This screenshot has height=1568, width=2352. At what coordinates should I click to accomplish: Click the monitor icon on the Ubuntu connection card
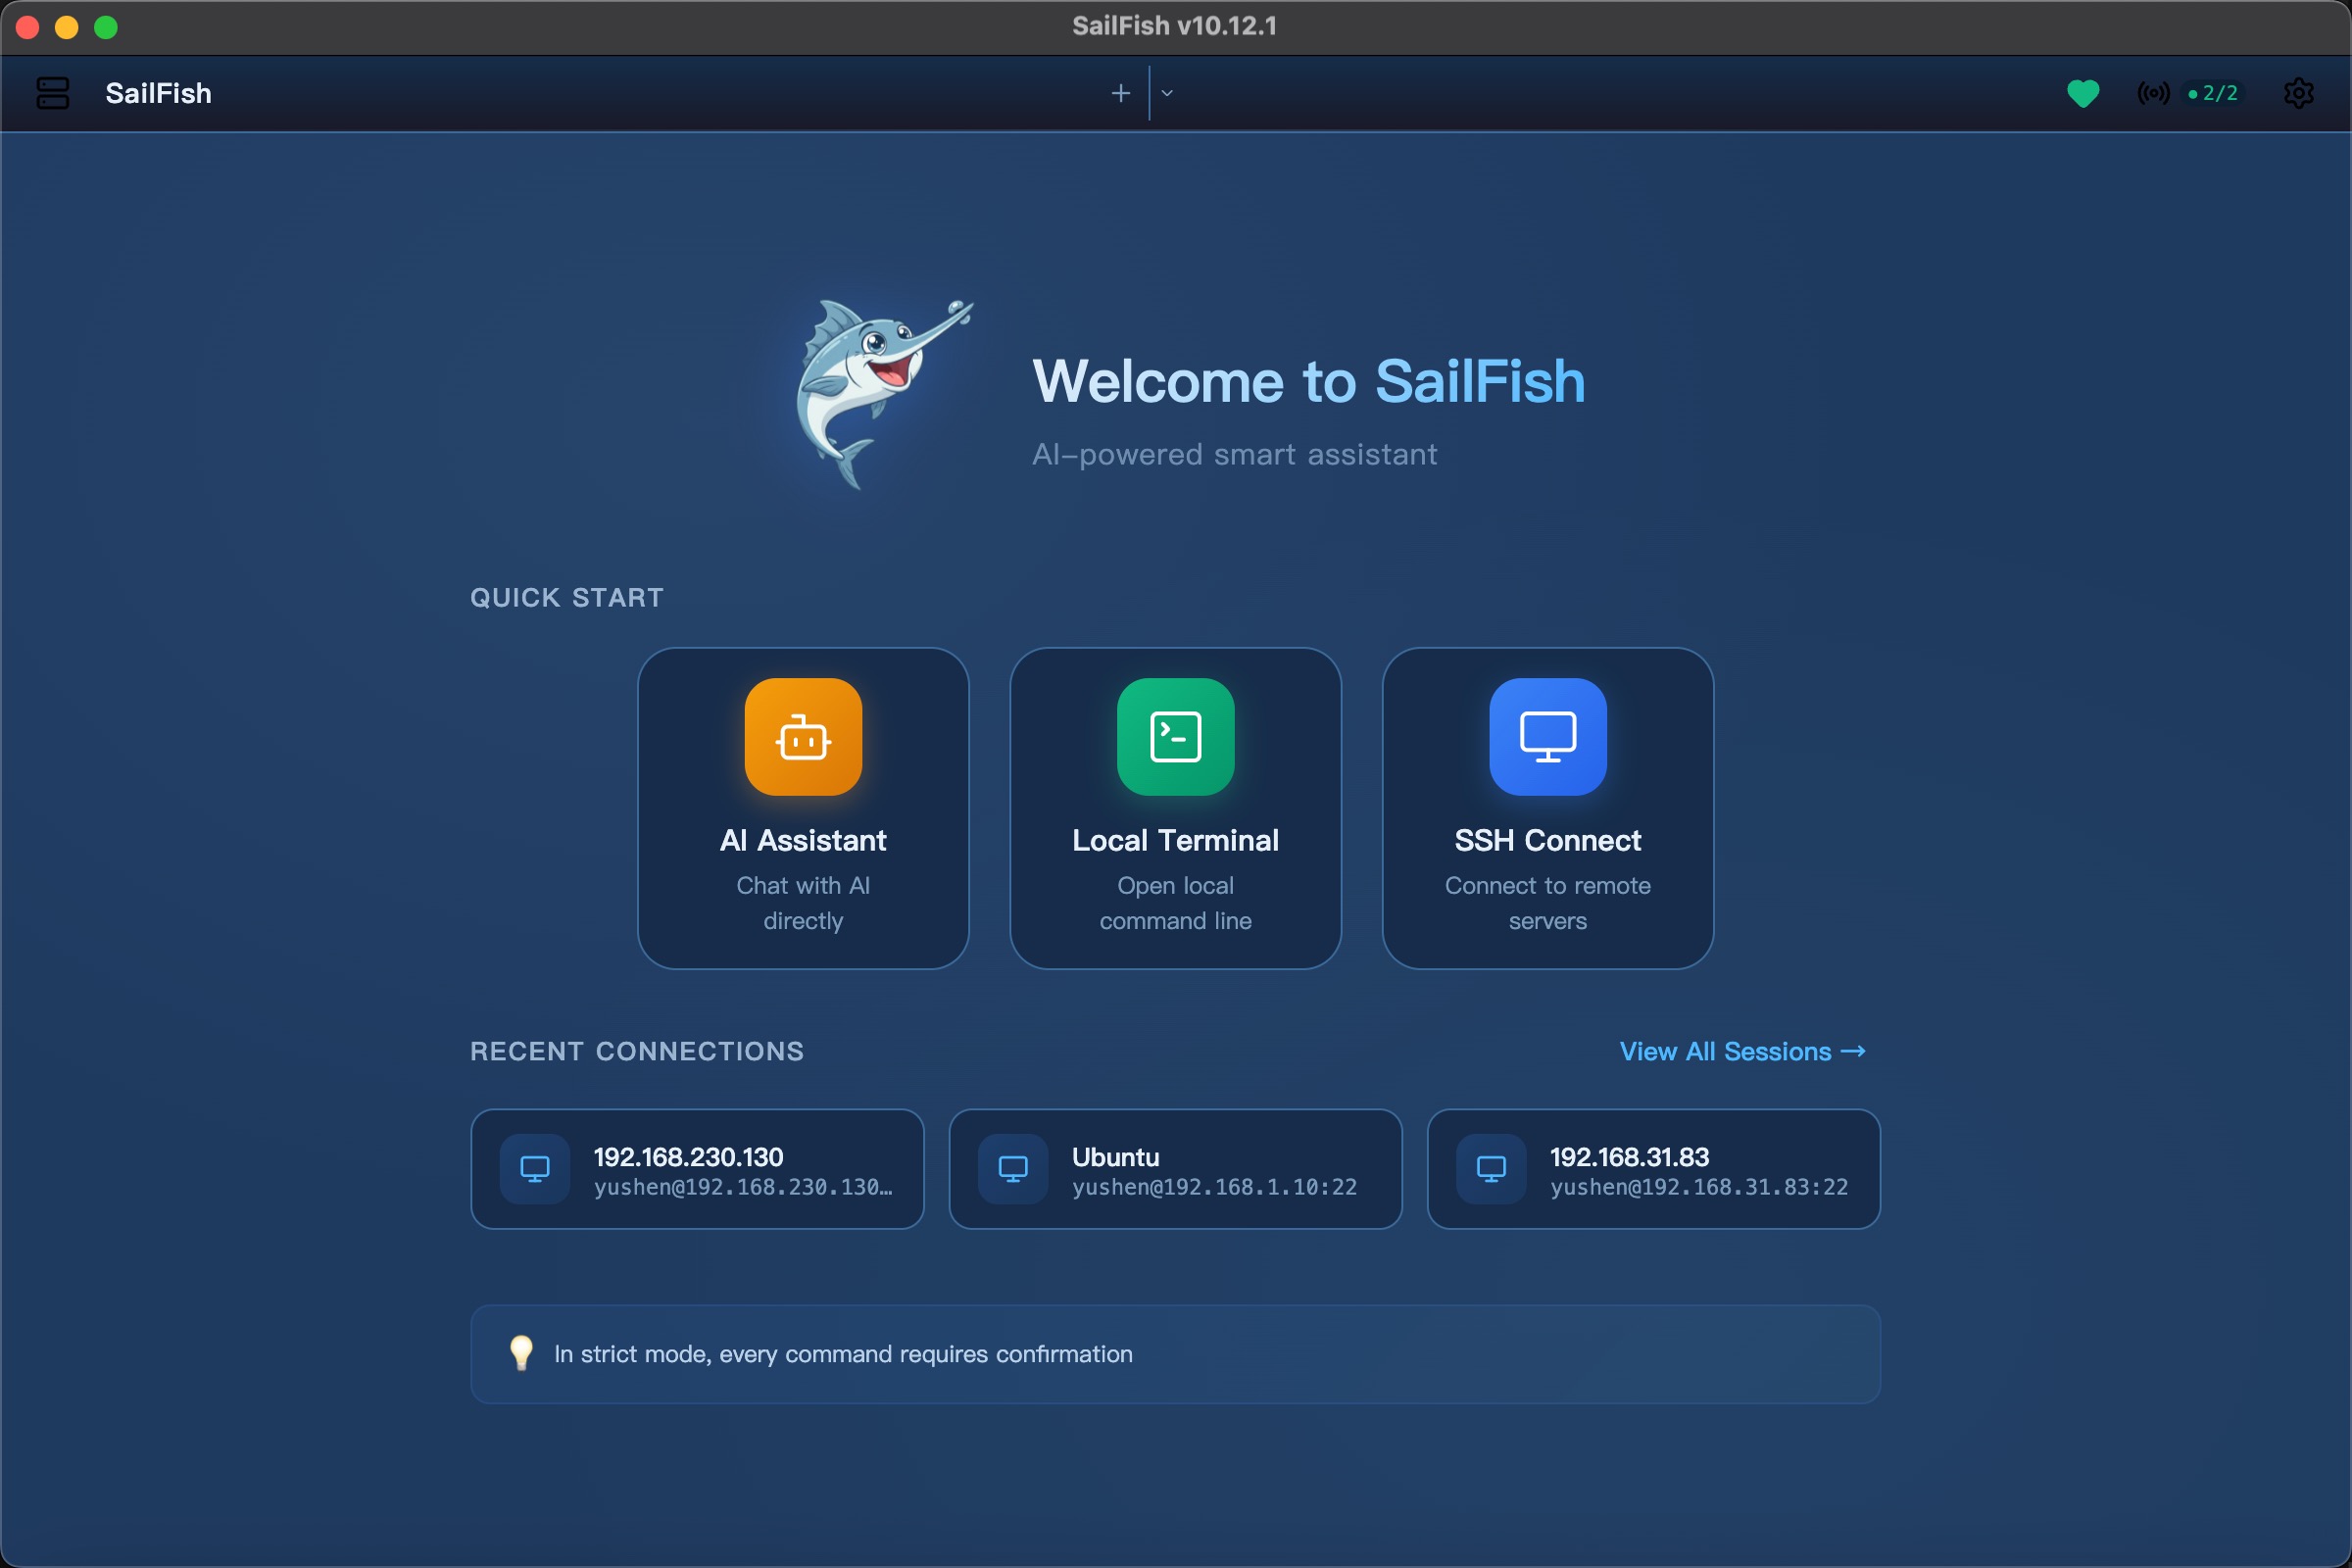(1012, 1168)
